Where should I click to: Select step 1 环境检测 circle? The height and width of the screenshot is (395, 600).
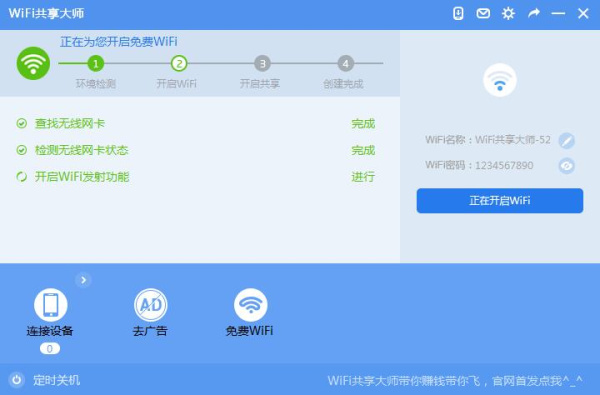(x=96, y=64)
